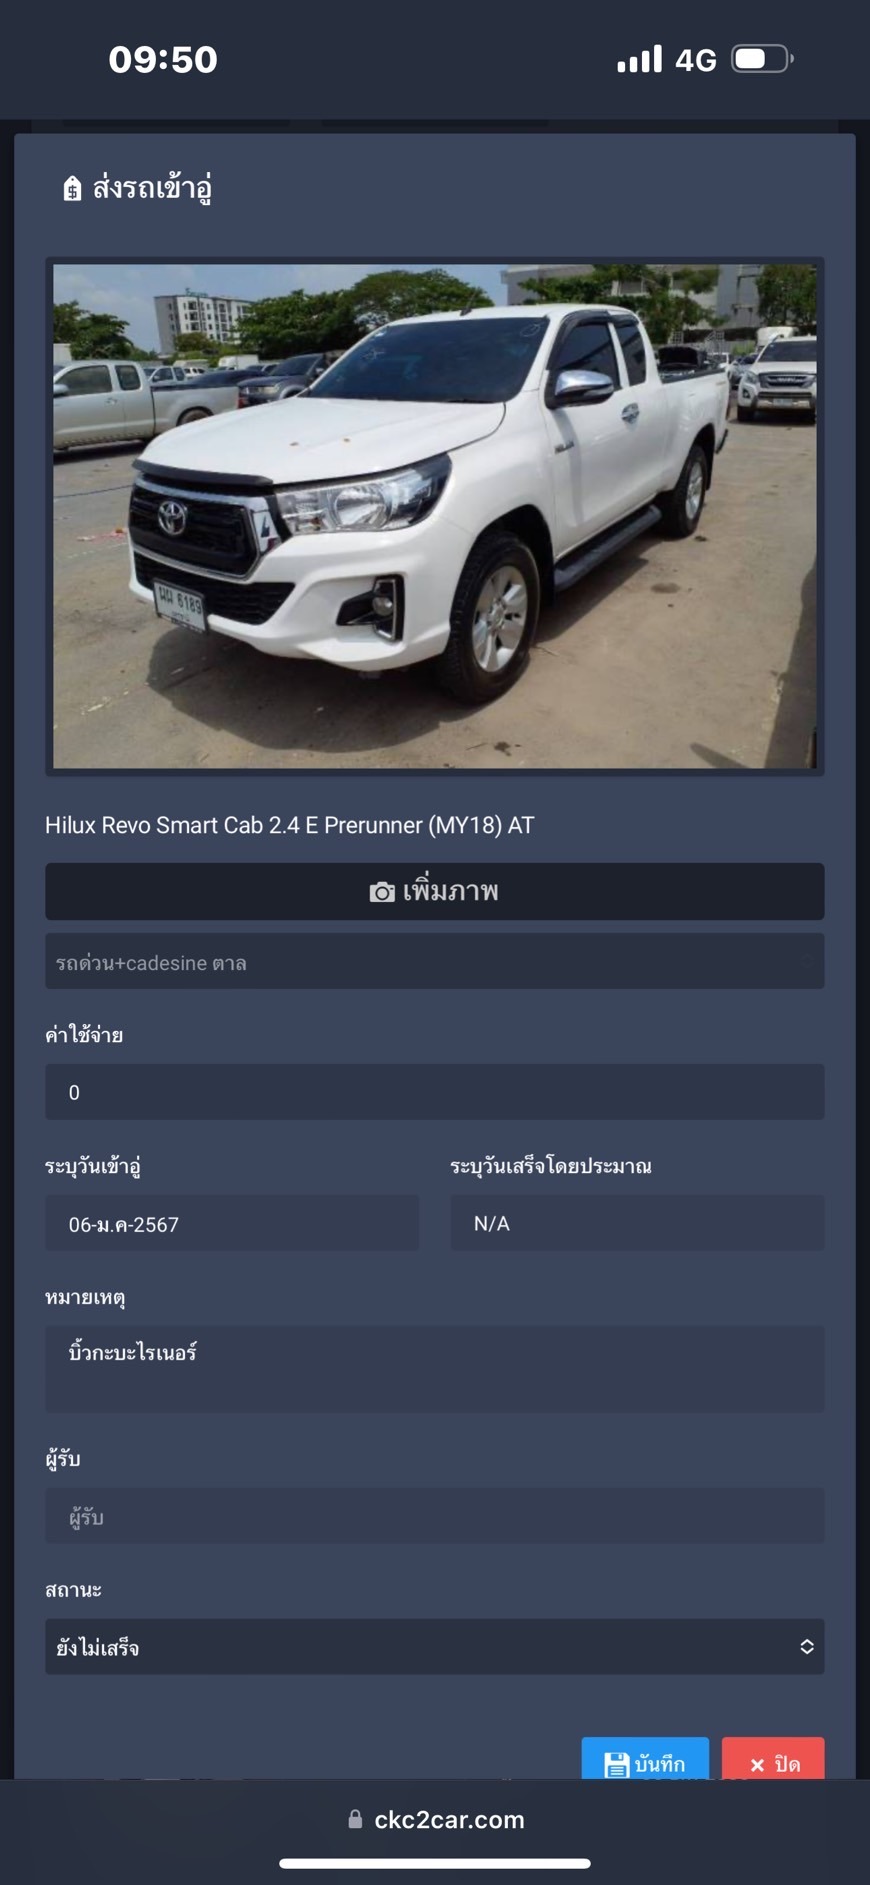870x1885 pixels.
Task: Expand the รถด่วน+cadesine ตาล dropdown
Action: pos(435,961)
